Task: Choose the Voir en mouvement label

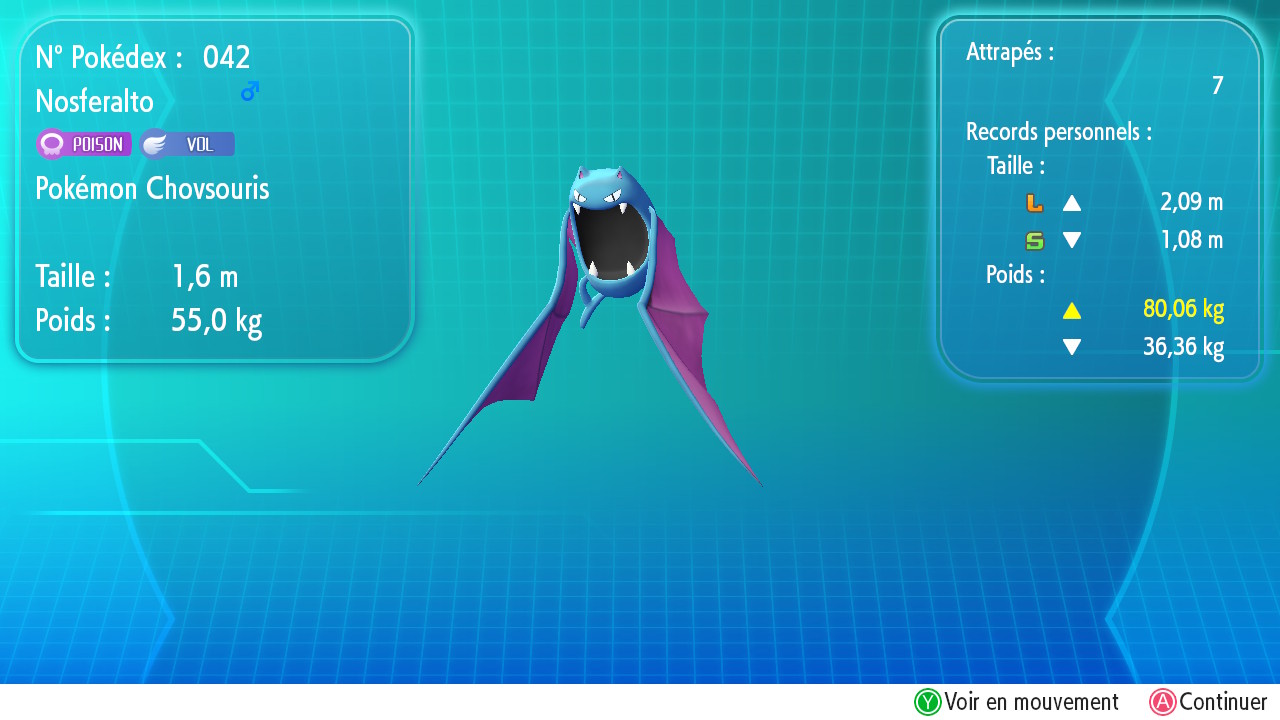Action: tap(1031, 702)
